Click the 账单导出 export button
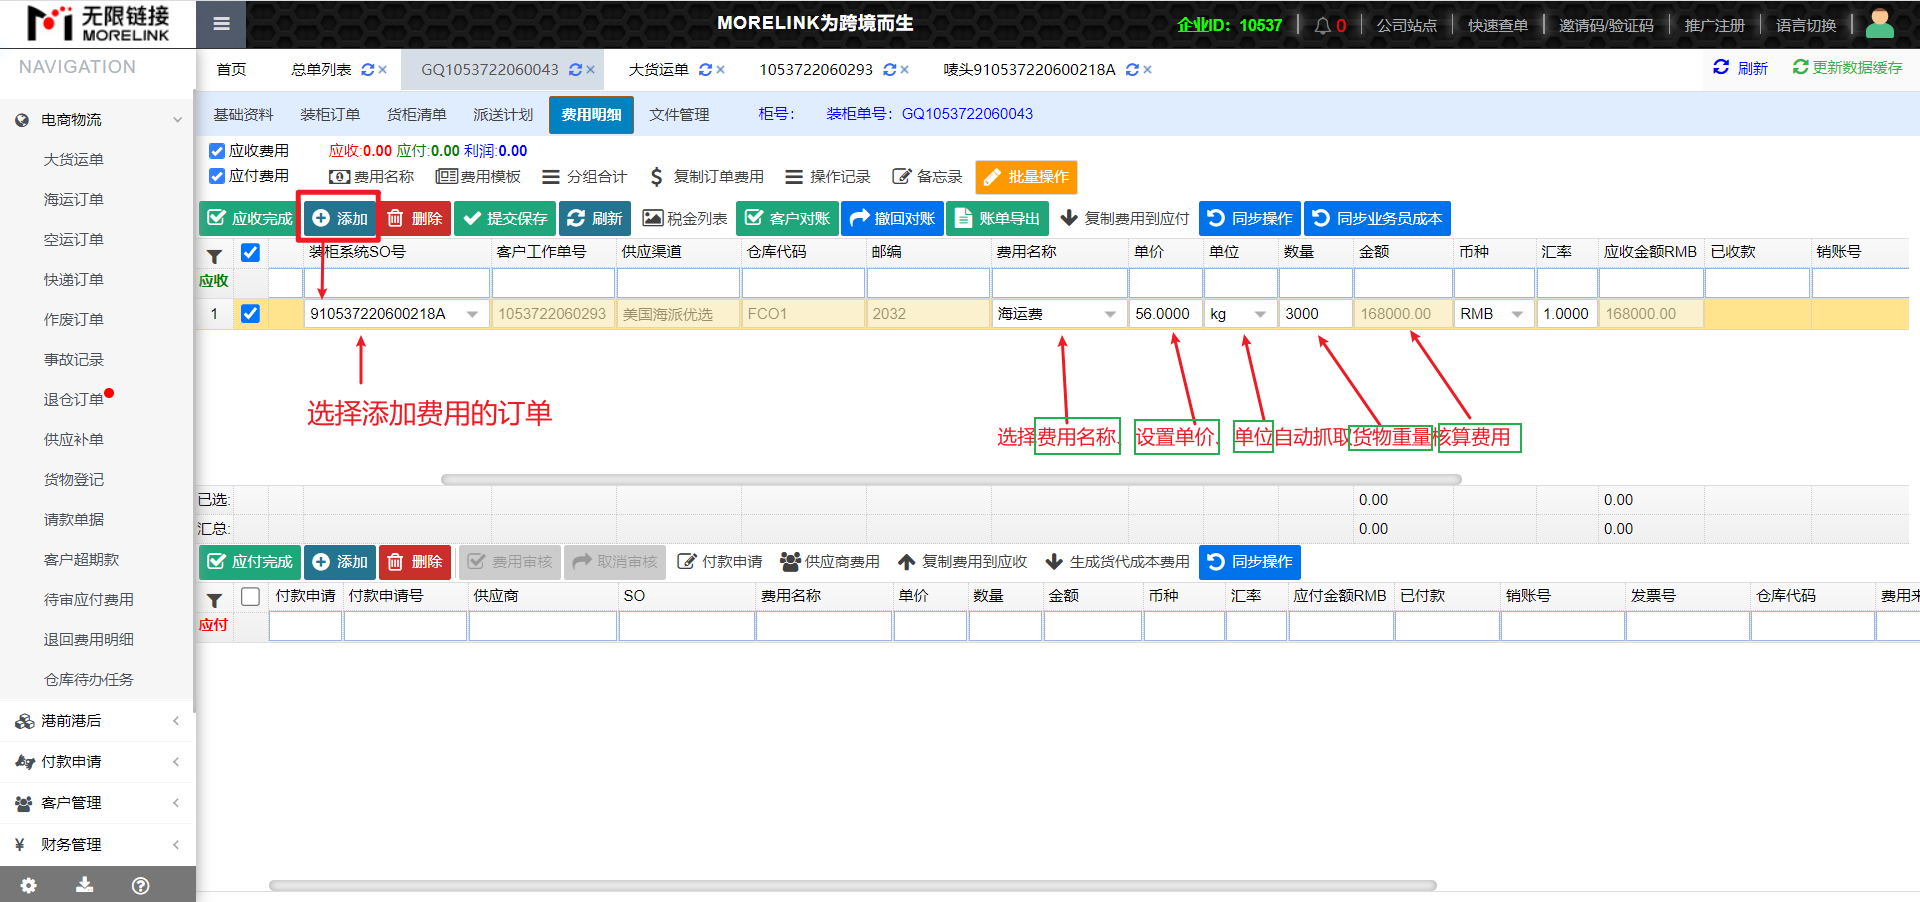1920x902 pixels. coord(997,219)
